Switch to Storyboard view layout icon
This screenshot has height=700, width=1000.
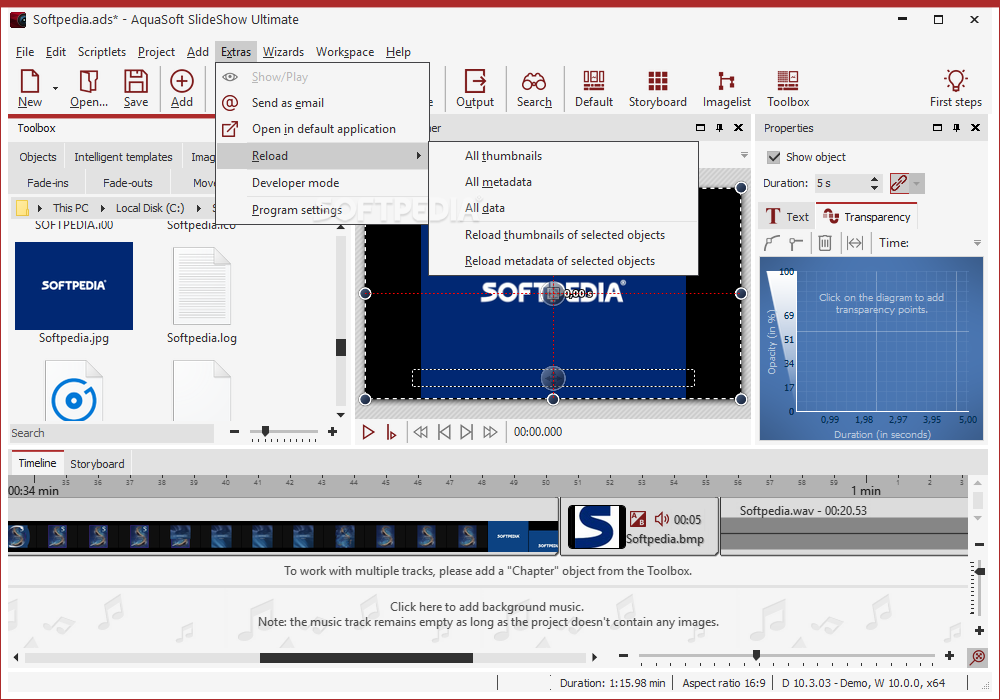coord(658,88)
